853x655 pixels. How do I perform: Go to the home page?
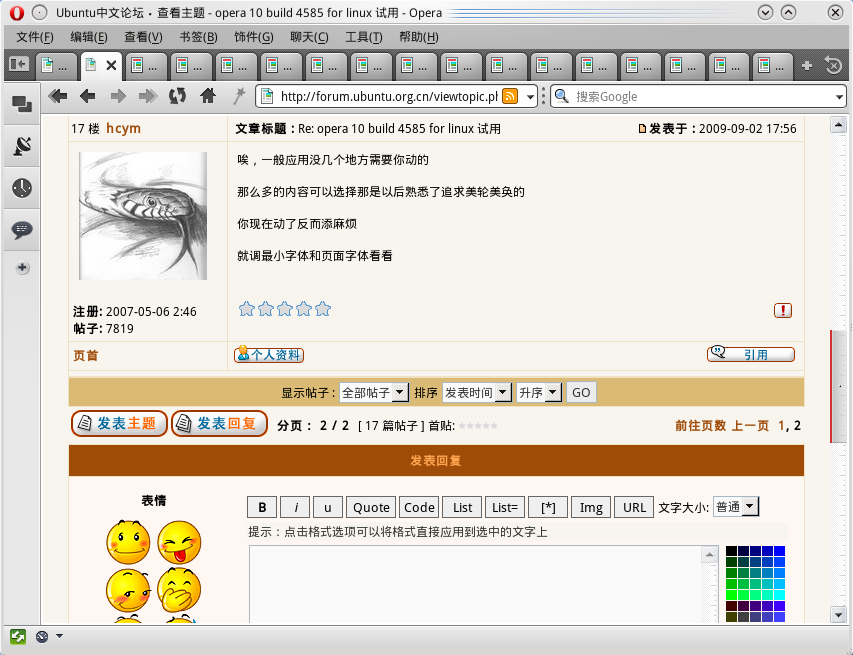pos(207,96)
